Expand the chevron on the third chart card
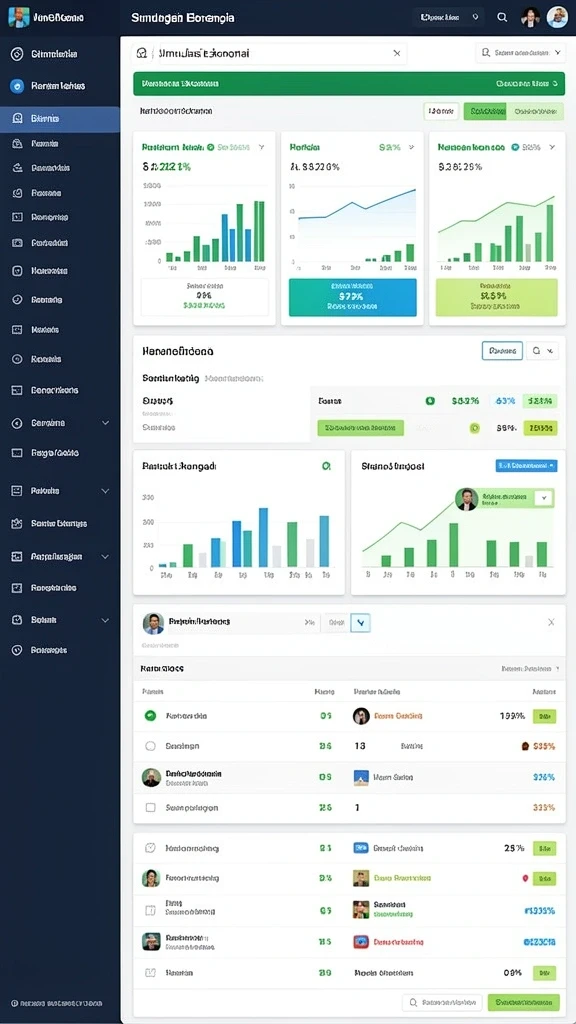The height and width of the screenshot is (1024, 576). click(x=553, y=148)
